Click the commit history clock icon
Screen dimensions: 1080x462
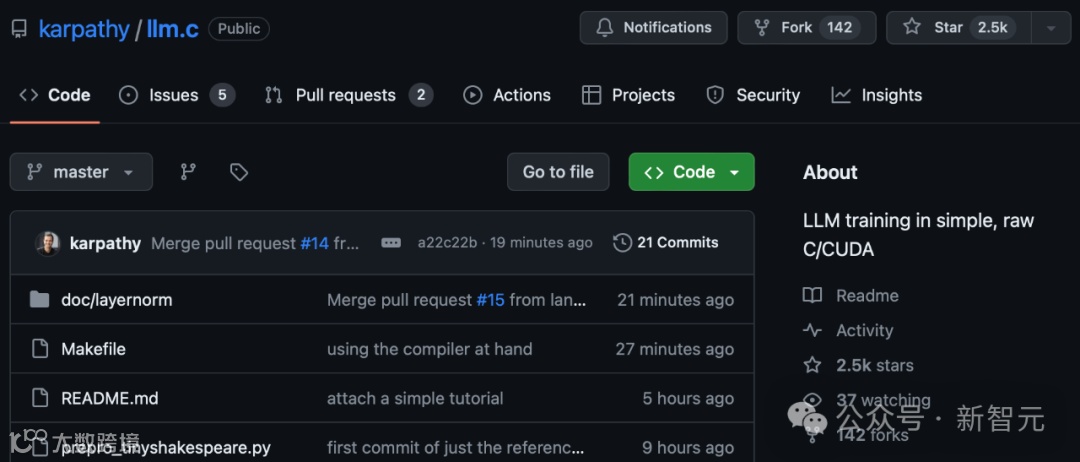tap(622, 243)
